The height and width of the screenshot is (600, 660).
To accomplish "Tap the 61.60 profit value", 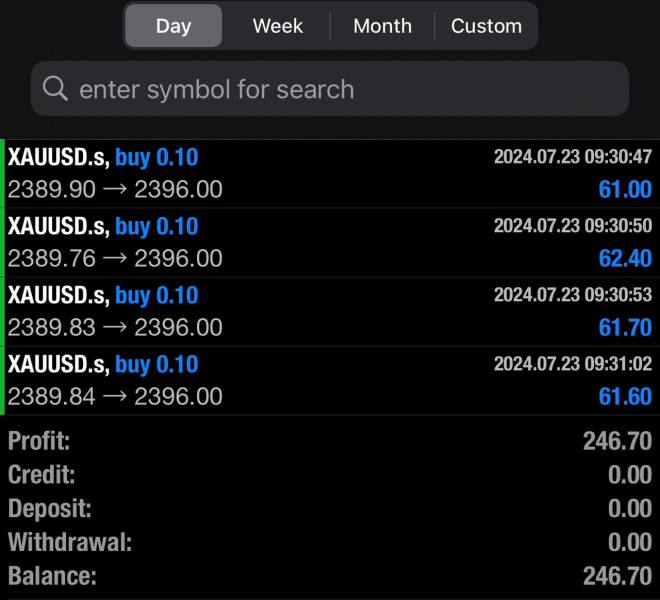I will pyautogui.click(x=624, y=397).
